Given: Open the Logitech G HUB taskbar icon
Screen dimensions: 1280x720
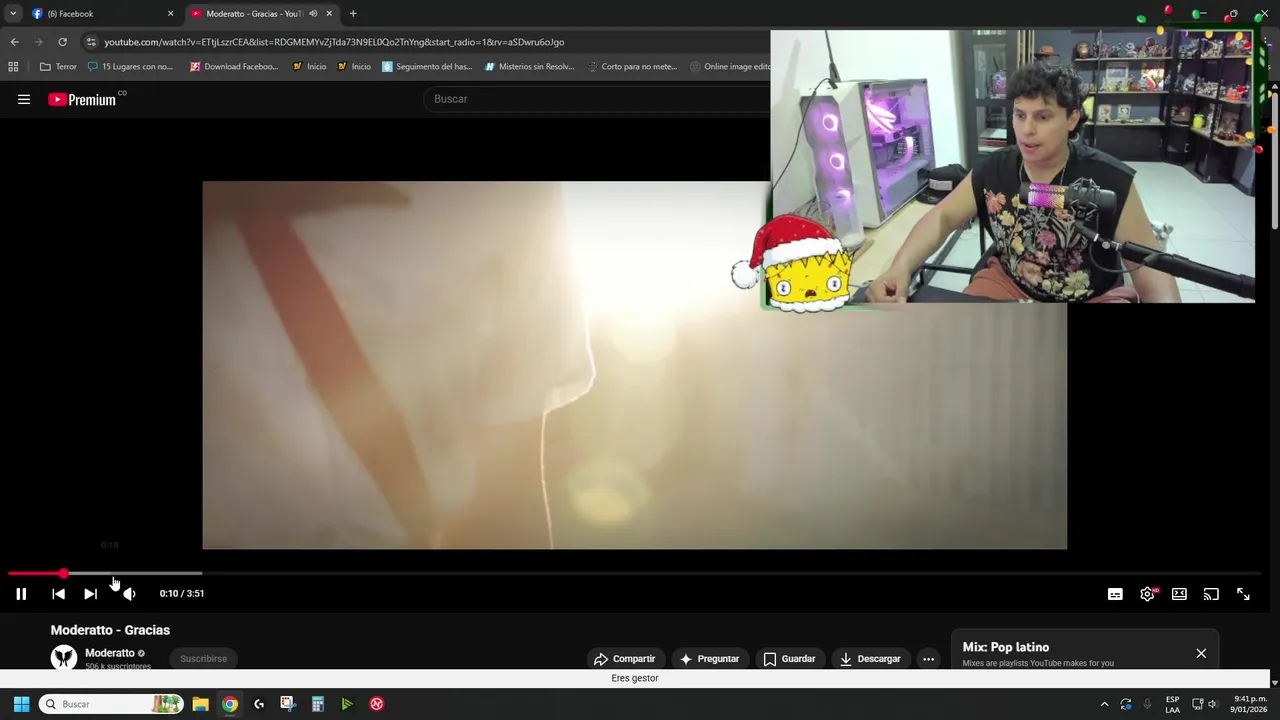Looking at the screenshot, I should [259, 704].
